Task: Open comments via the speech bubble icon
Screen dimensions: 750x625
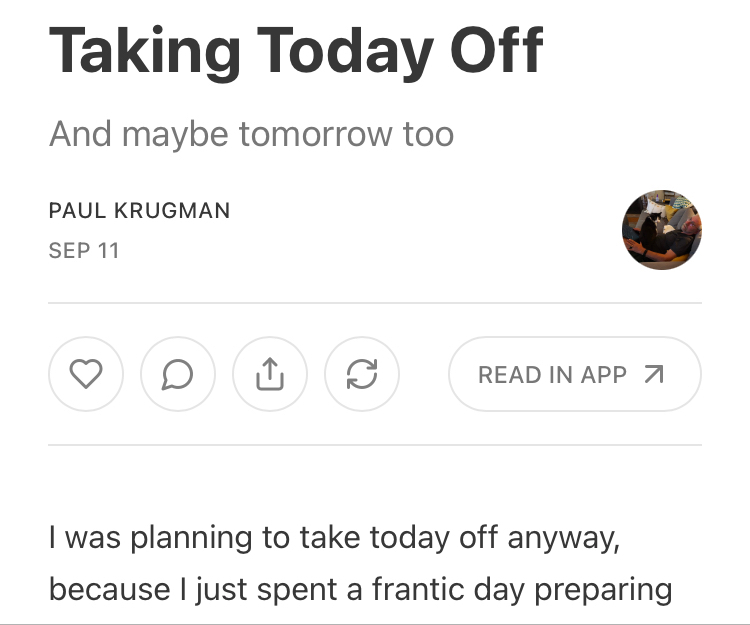Action: click(178, 374)
